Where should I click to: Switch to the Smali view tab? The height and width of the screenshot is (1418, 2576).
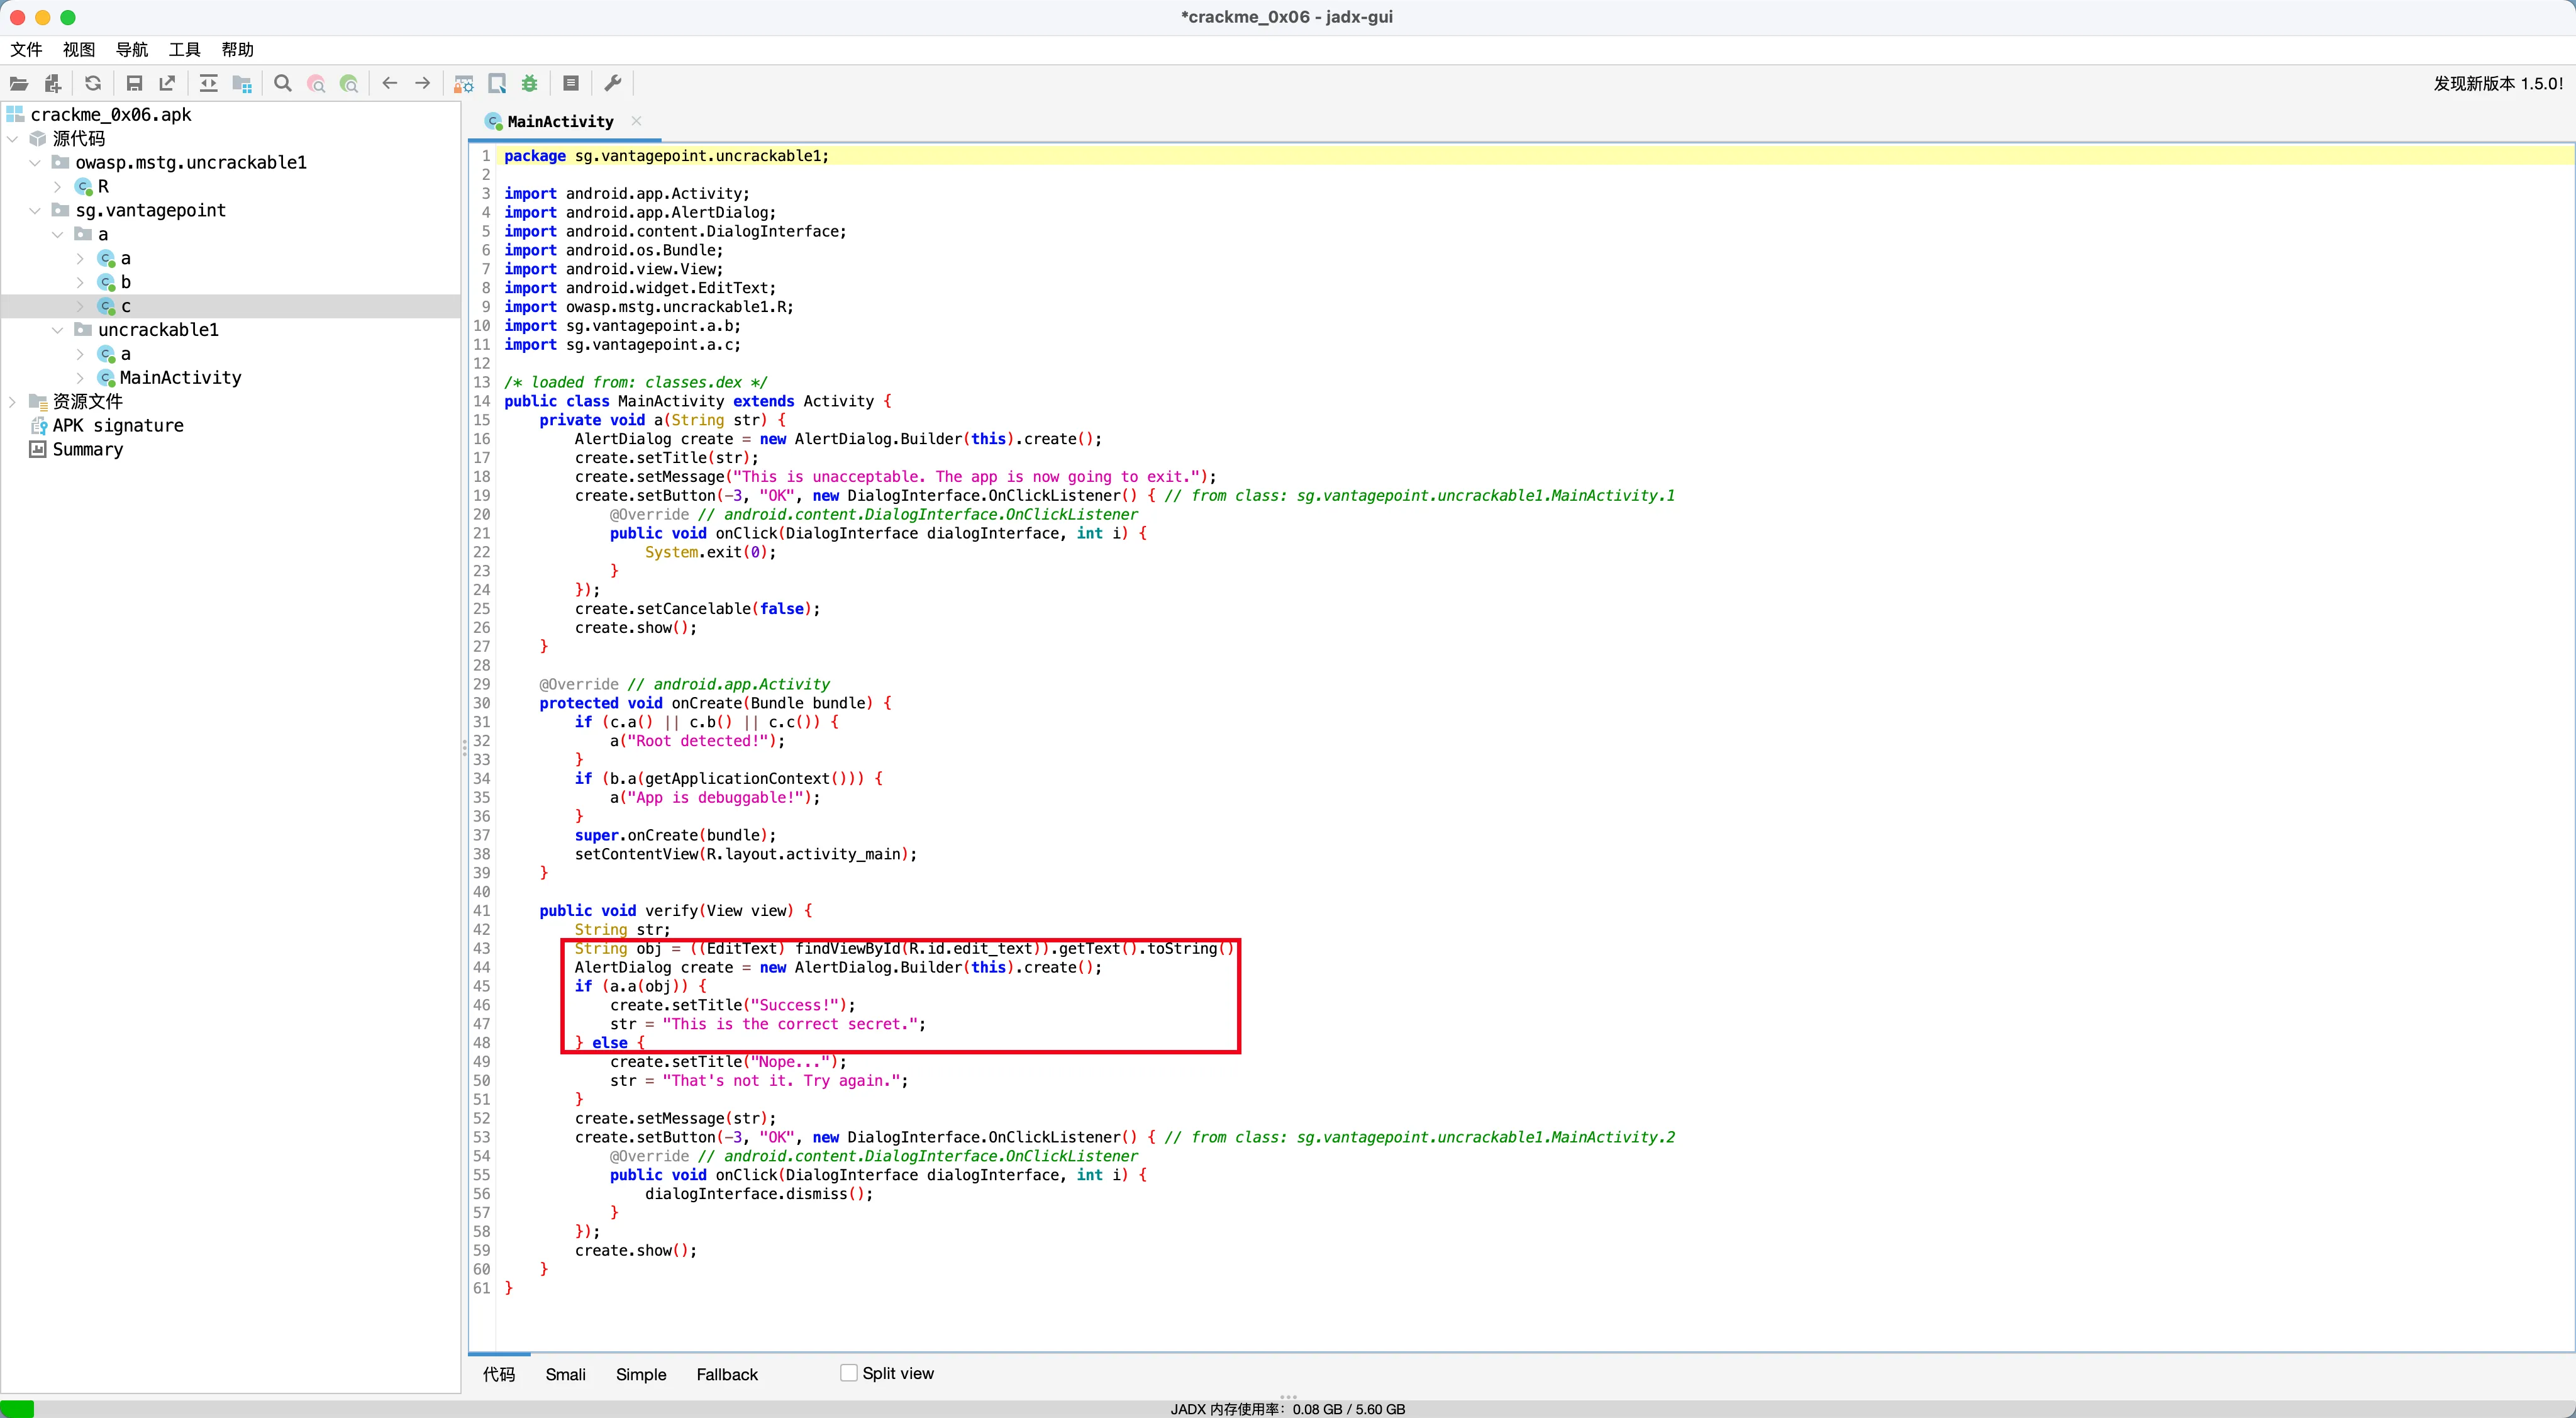click(565, 1374)
